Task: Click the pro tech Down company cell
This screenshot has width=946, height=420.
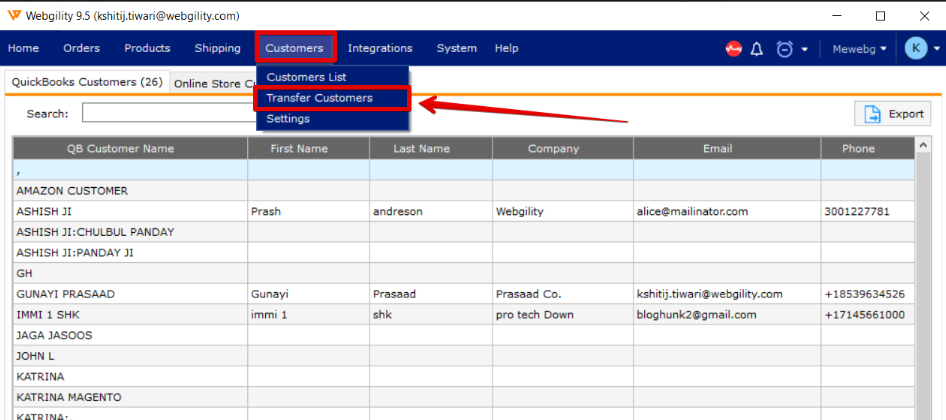Action: click(563, 314)
